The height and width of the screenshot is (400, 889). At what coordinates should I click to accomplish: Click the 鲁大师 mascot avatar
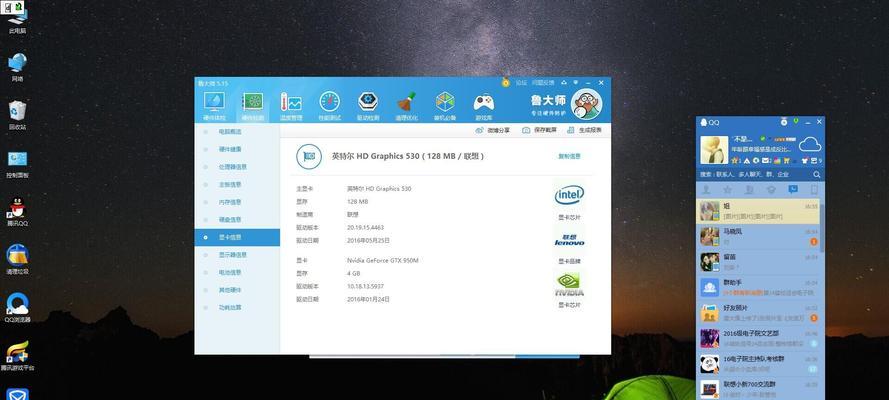pyautogui.click(x=586, y=105)
